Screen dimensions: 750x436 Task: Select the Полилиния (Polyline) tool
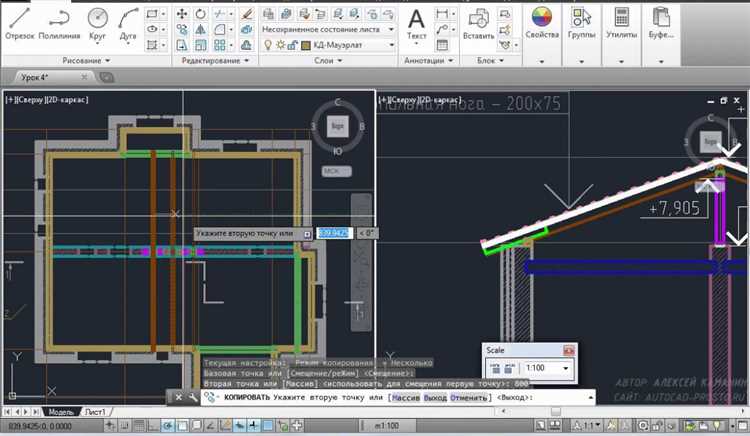pyautogui.click(x=59, y=22)
